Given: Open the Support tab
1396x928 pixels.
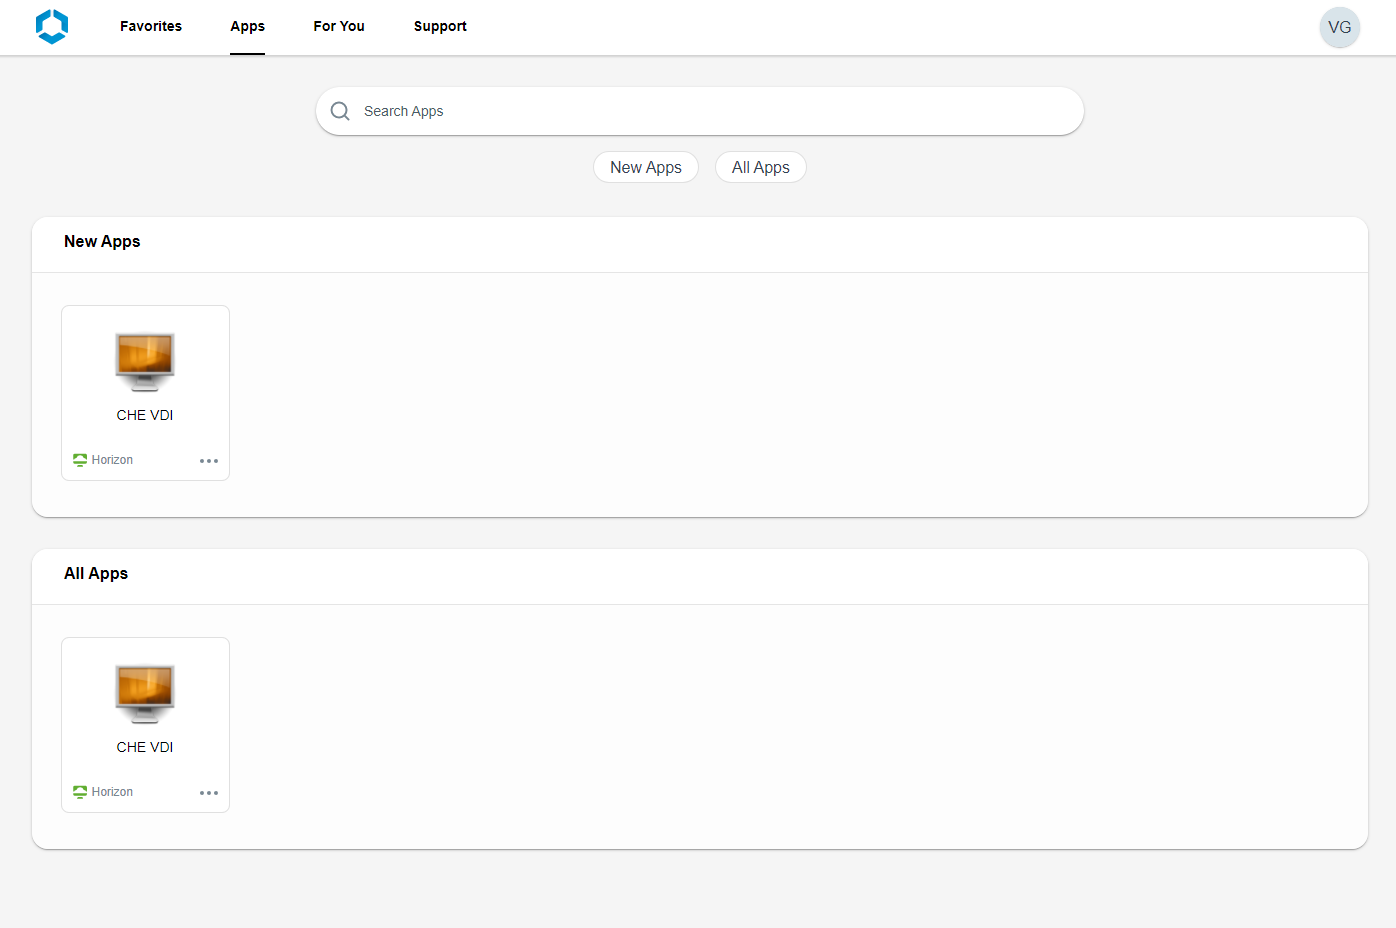Looking at the screenshot, I should click(440, 26).
